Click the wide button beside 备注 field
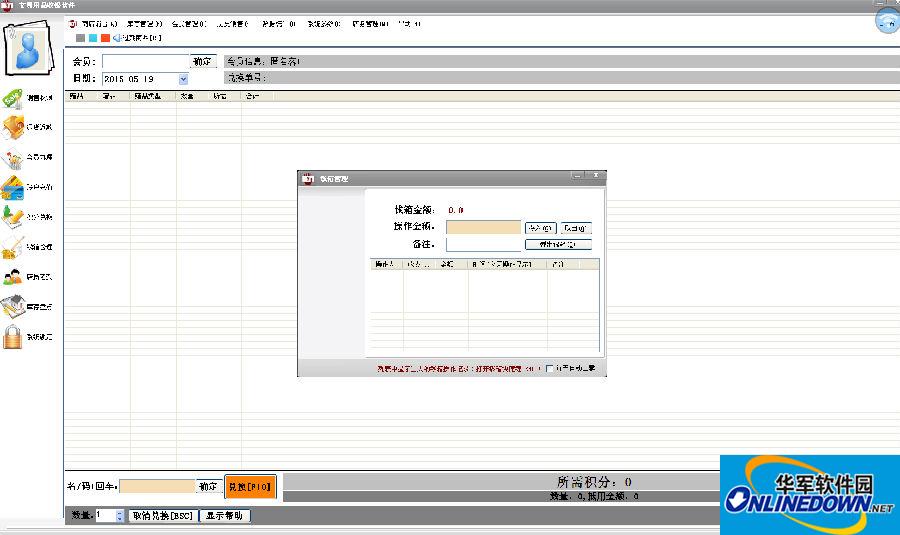Screen dimensions: 900x535 tap(558, 245)
